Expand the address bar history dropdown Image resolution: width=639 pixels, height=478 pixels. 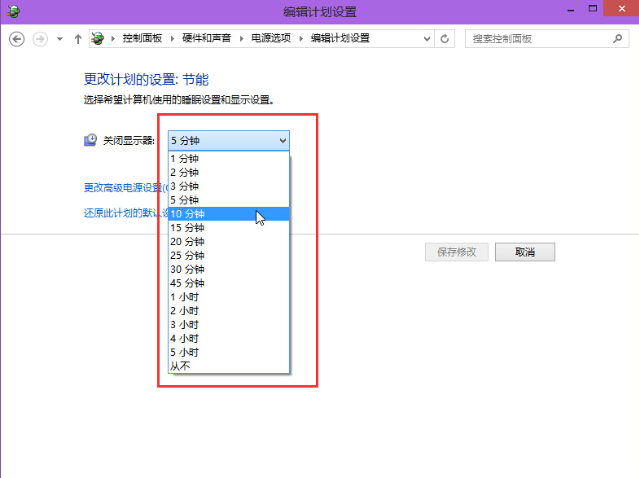tap(425, 38)
